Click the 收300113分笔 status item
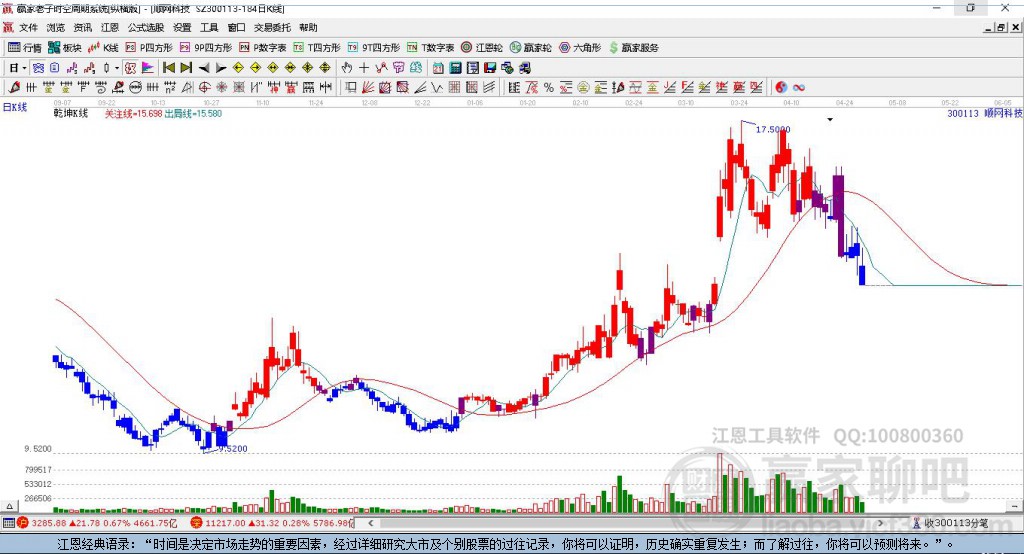This screenshot has height=554, width=1024. click(x=950, y=523)
